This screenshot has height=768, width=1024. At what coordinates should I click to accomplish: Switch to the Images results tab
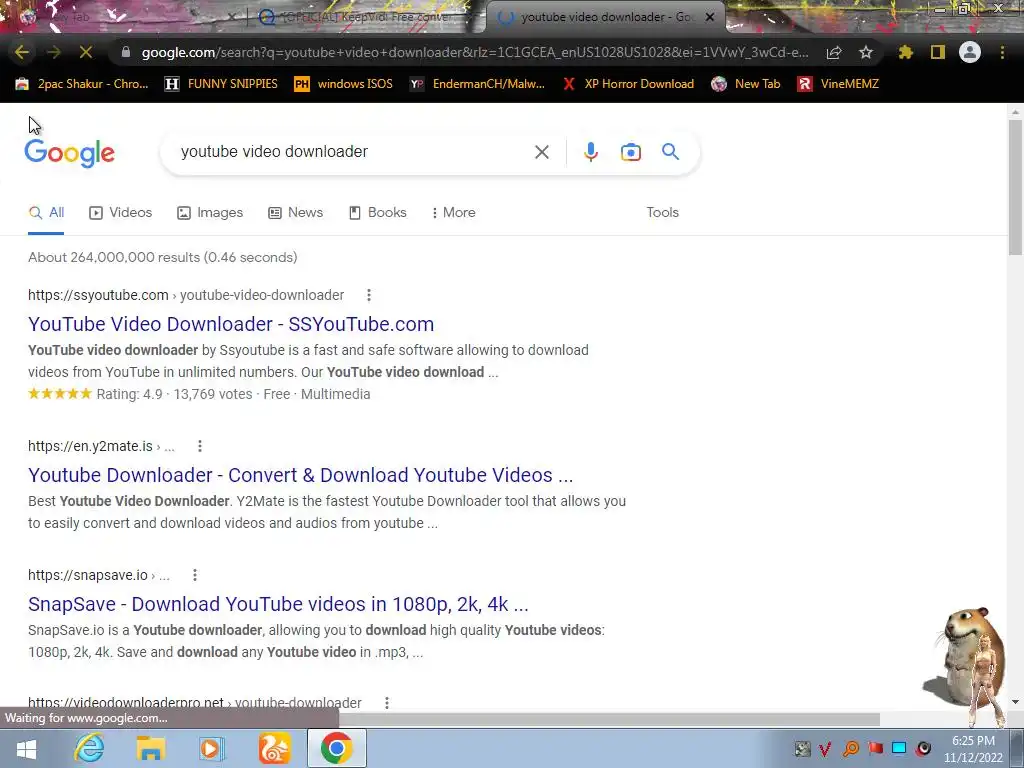pos(210,213)
